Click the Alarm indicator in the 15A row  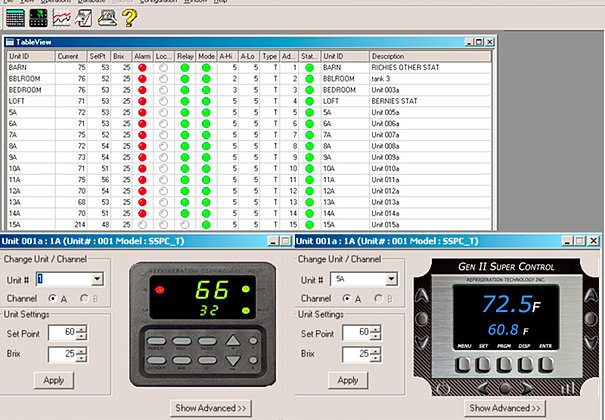(x=142, y=225)
